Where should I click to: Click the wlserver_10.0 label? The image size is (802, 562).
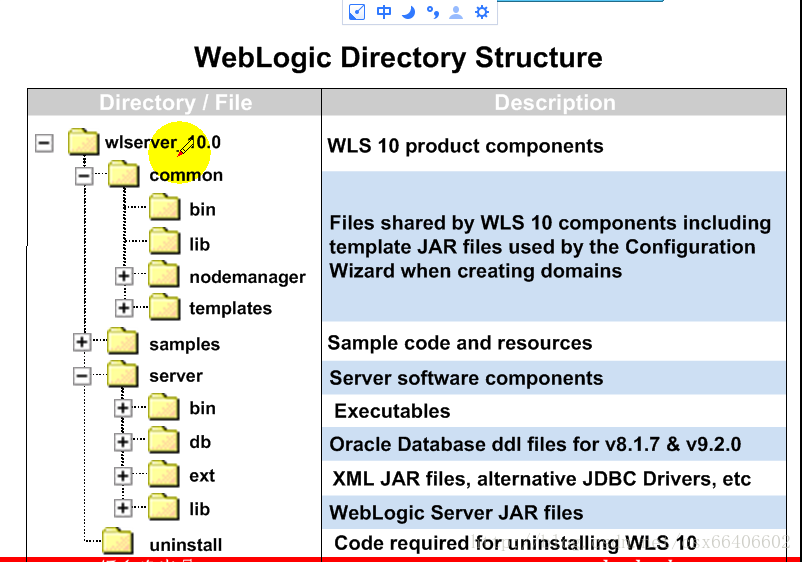click(163, 142)
